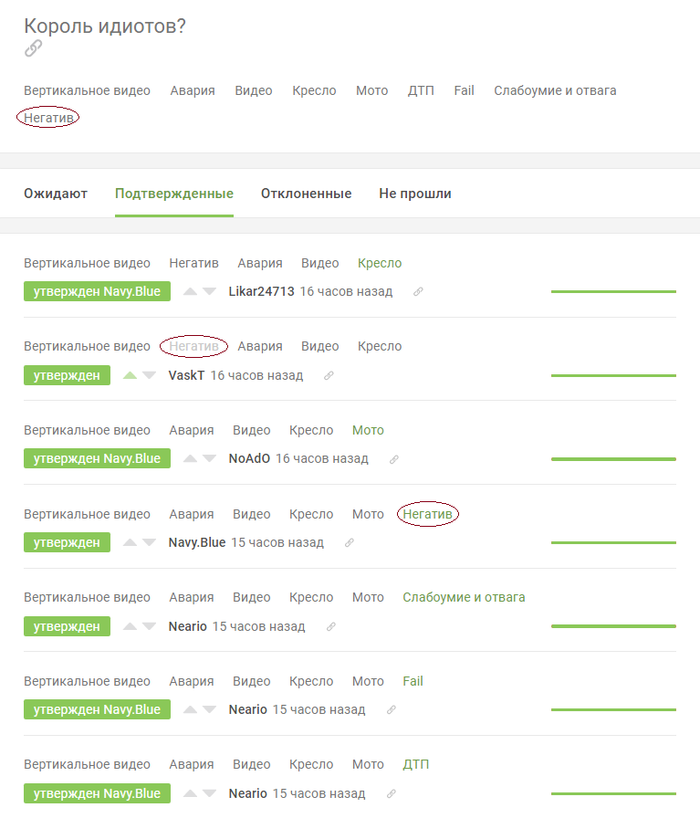The height and width of the screenshot is (818, 700).
Task: Click the green upvote arrow beside VaskT
Action: 129,376
